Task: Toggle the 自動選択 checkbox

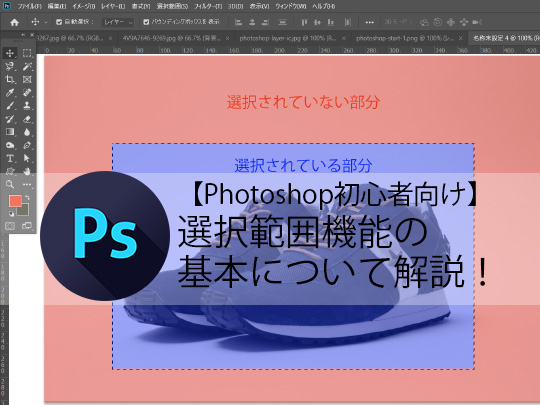Action: click(x=59, y=22)
